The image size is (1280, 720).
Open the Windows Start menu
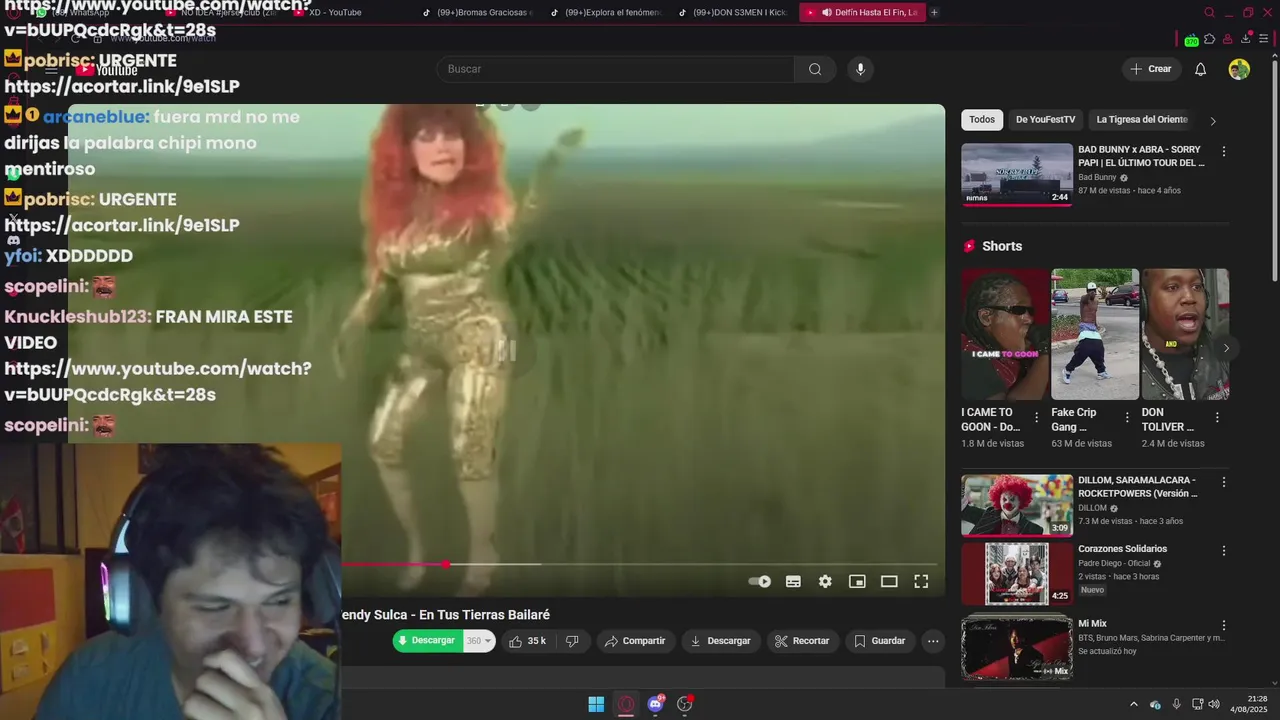596,704
